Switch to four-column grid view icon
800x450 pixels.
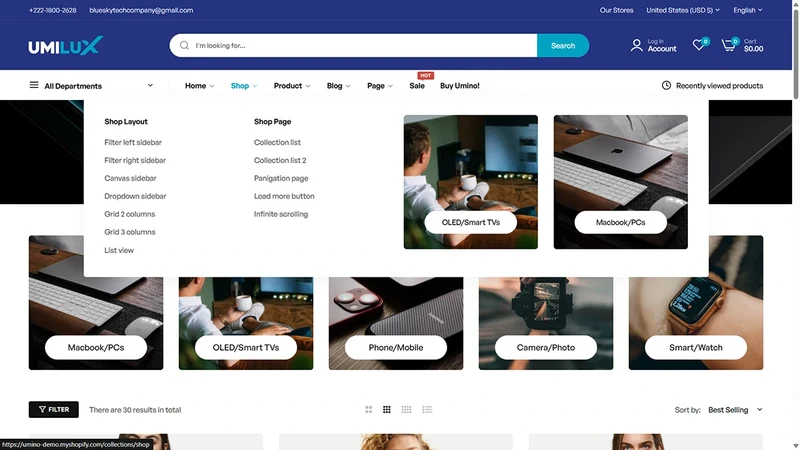coord(406,410)
